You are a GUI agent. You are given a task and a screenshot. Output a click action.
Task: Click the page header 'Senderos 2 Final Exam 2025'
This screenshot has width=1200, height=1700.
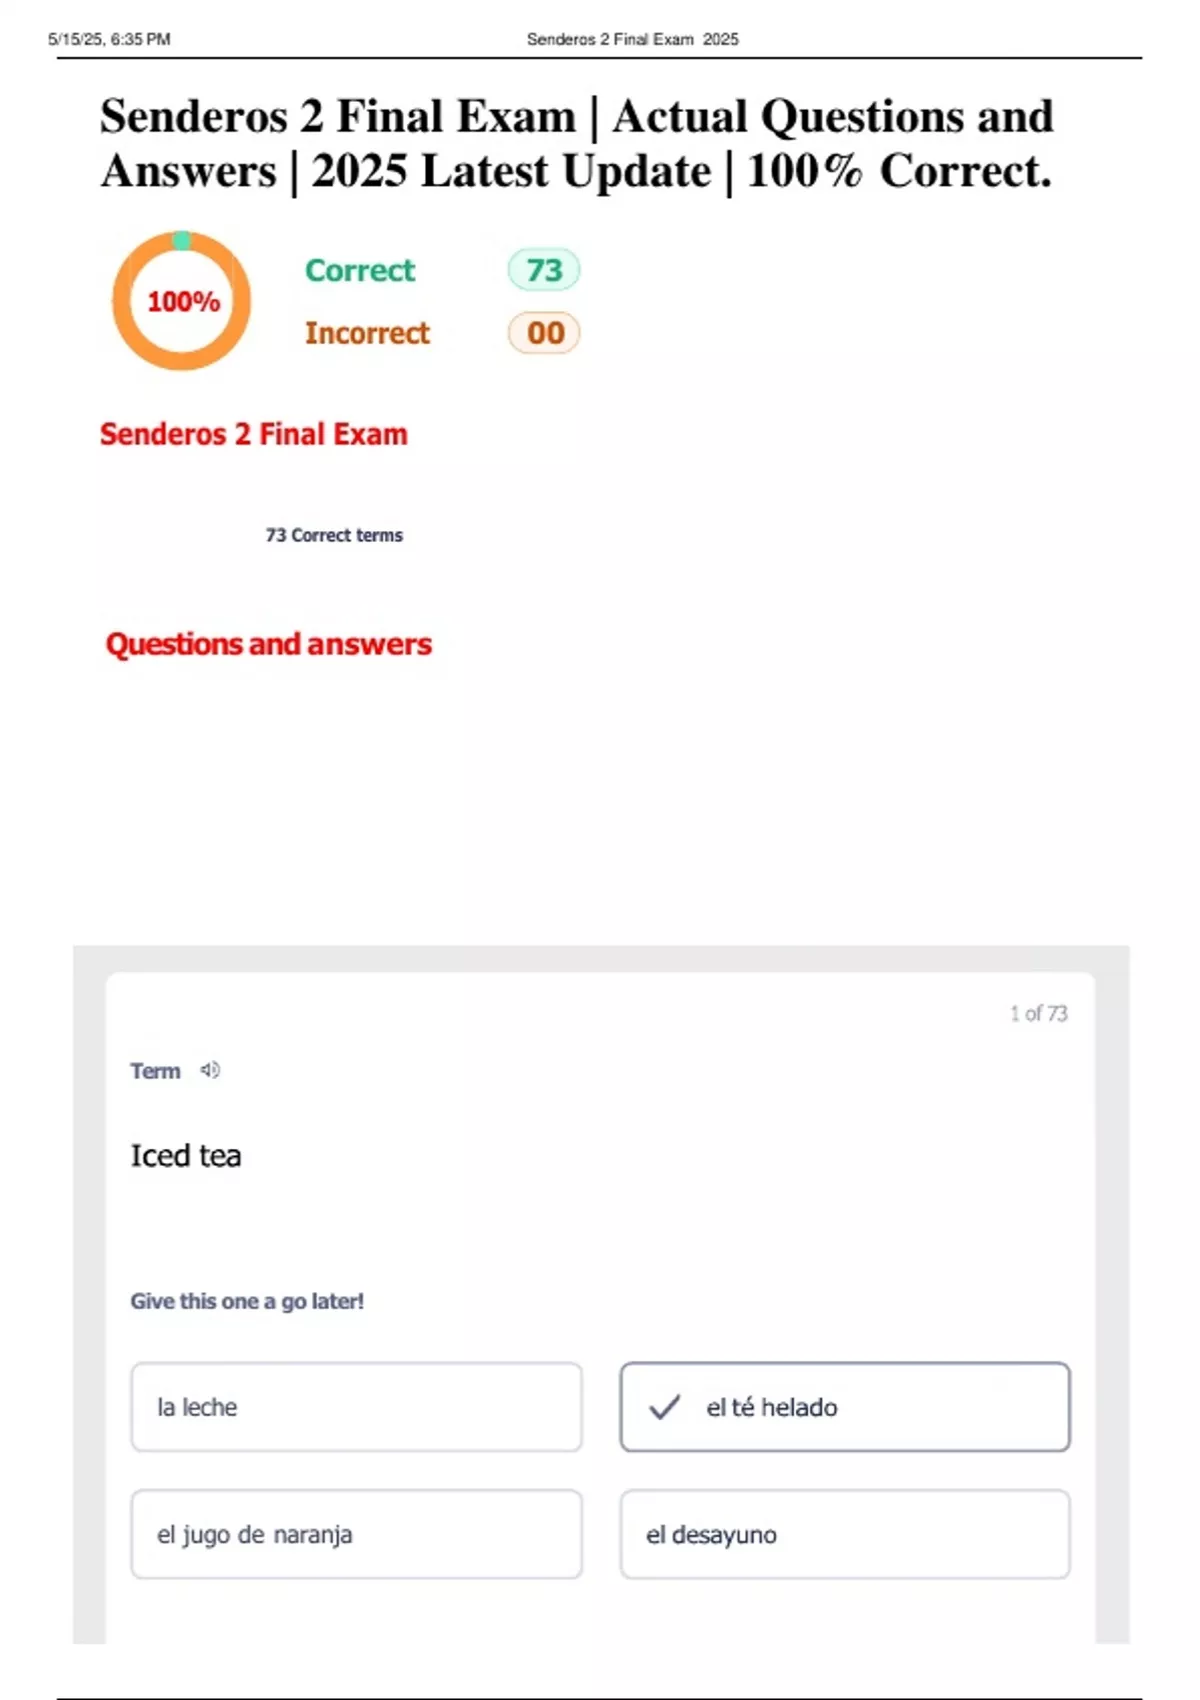point(632,39)
